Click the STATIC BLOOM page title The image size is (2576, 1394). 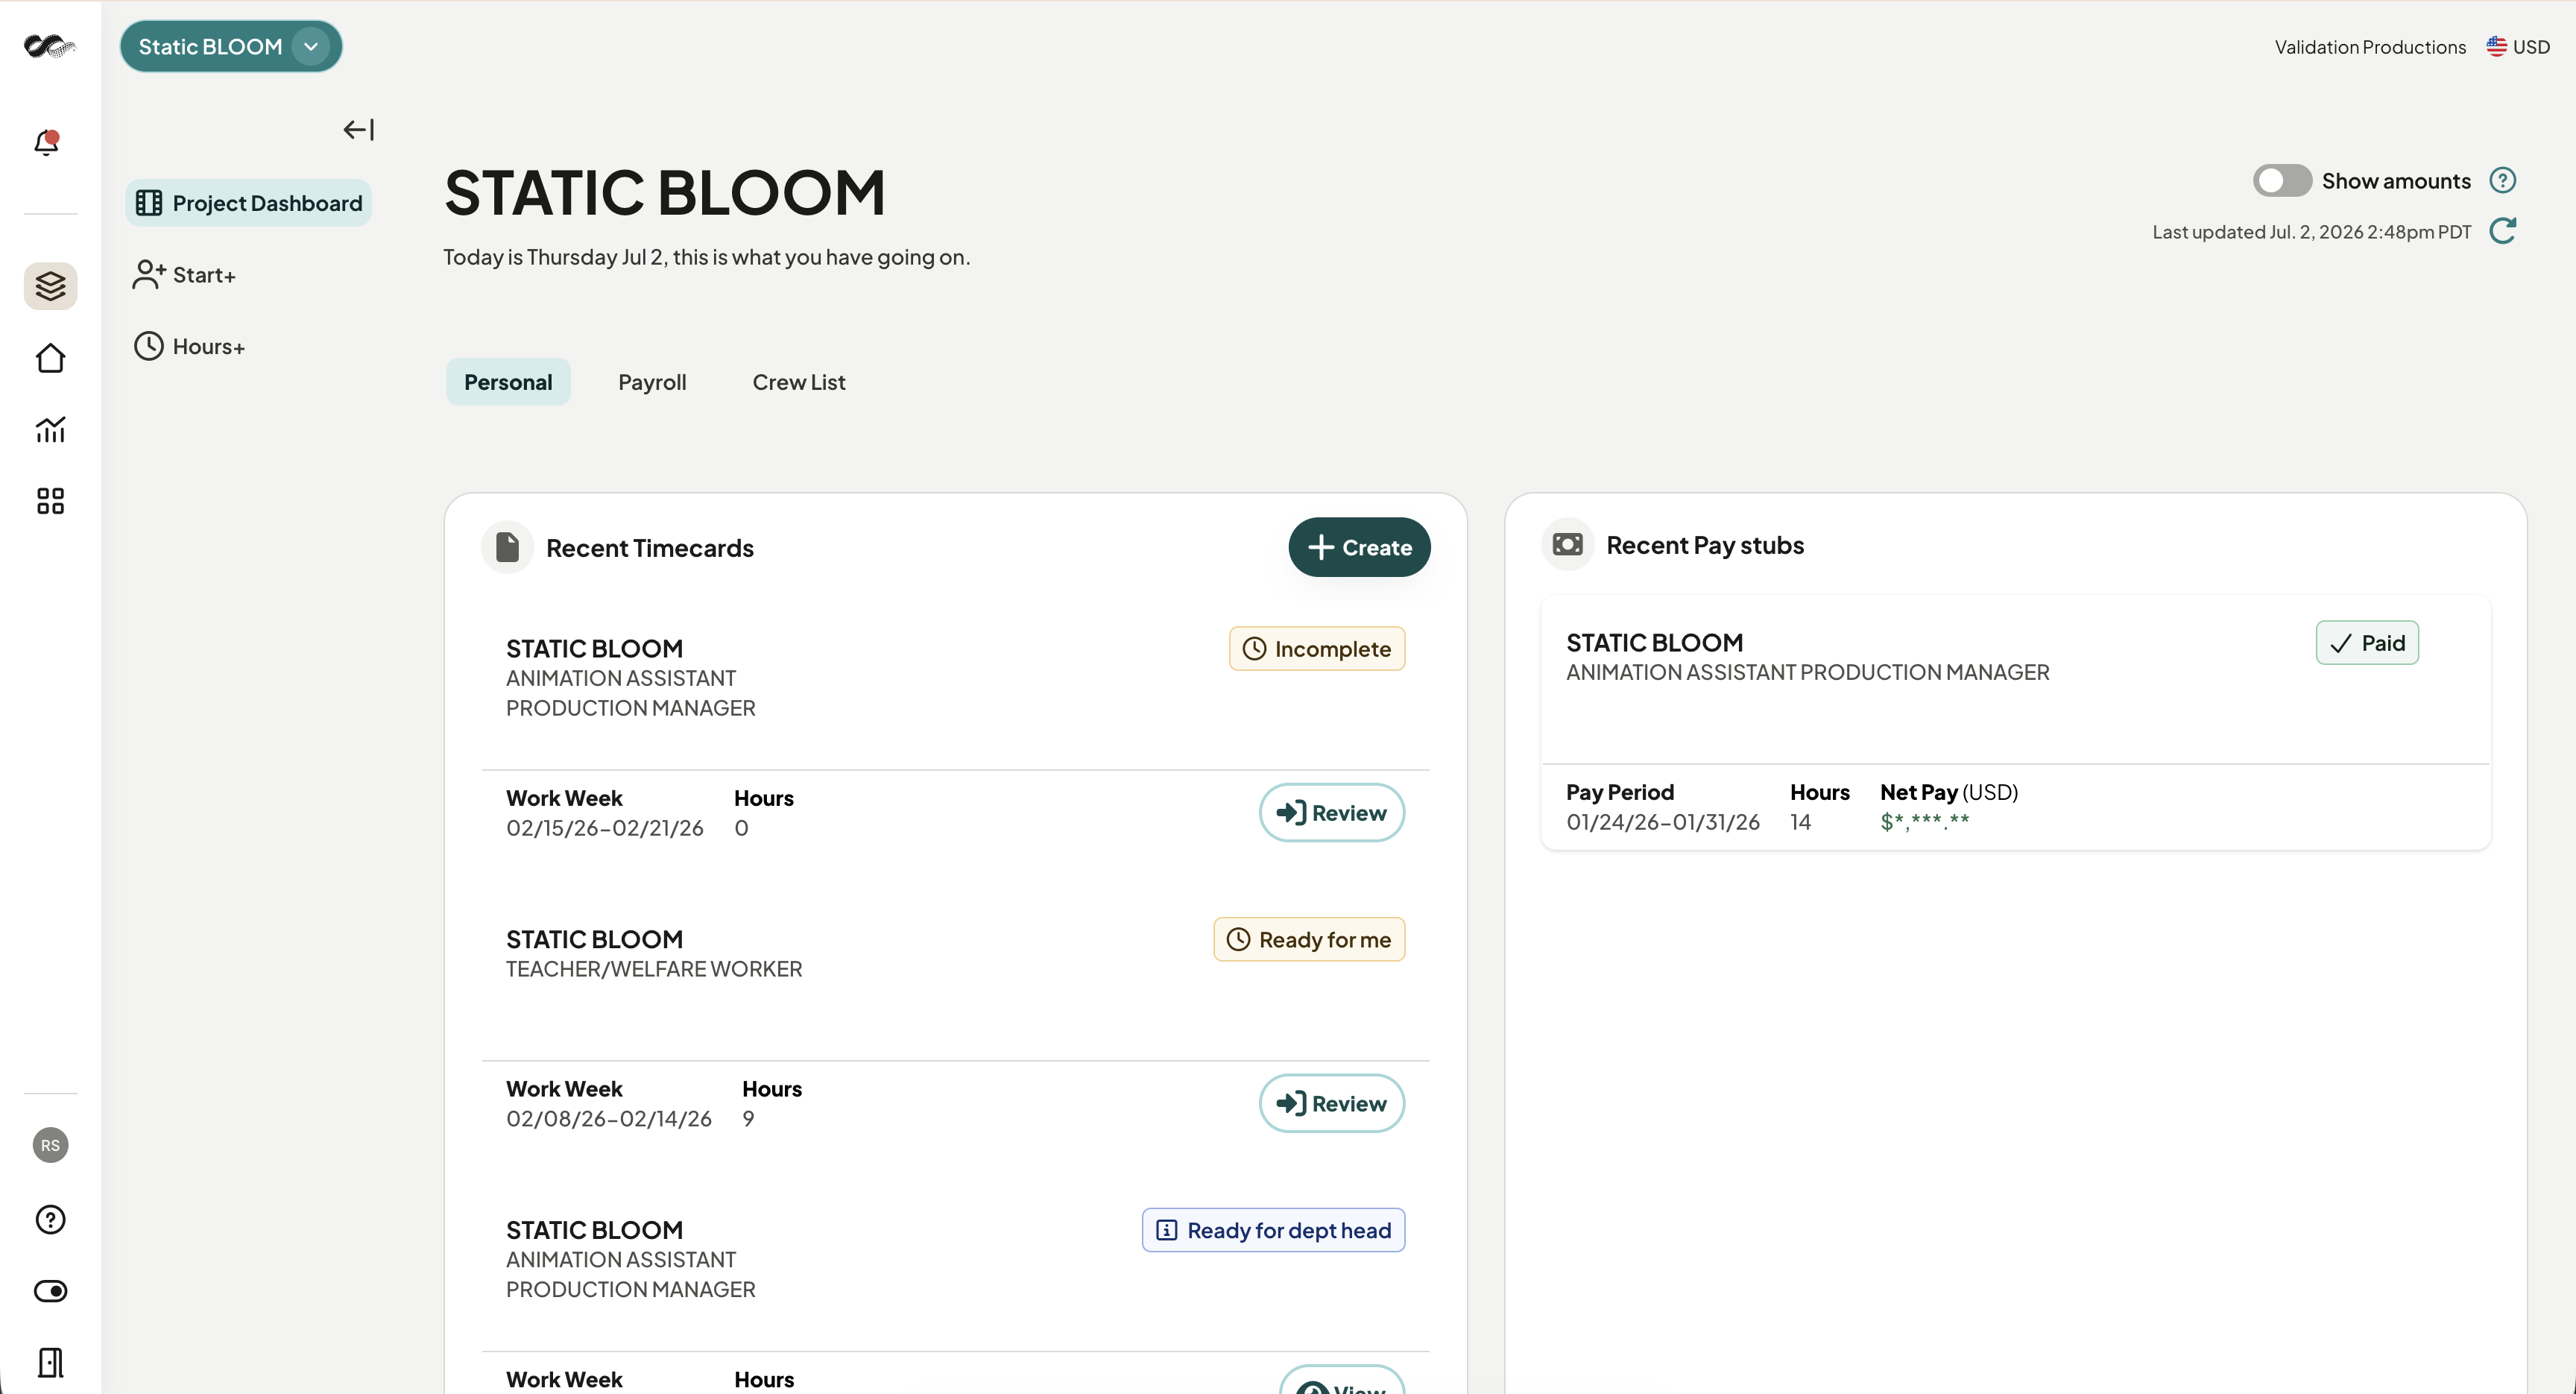[x=665, y=192]
